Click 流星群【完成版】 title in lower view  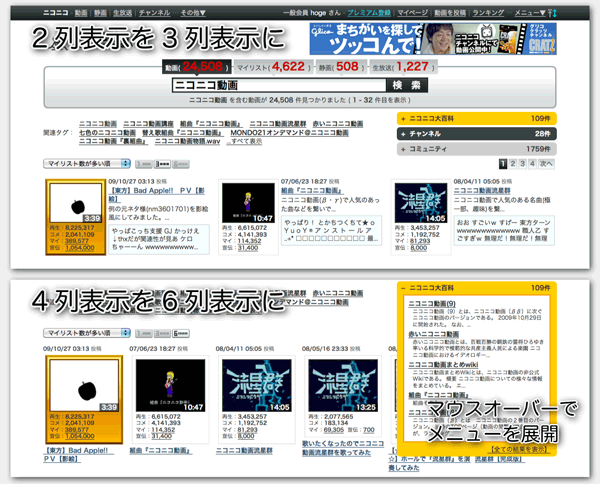[x=500, y=458]
